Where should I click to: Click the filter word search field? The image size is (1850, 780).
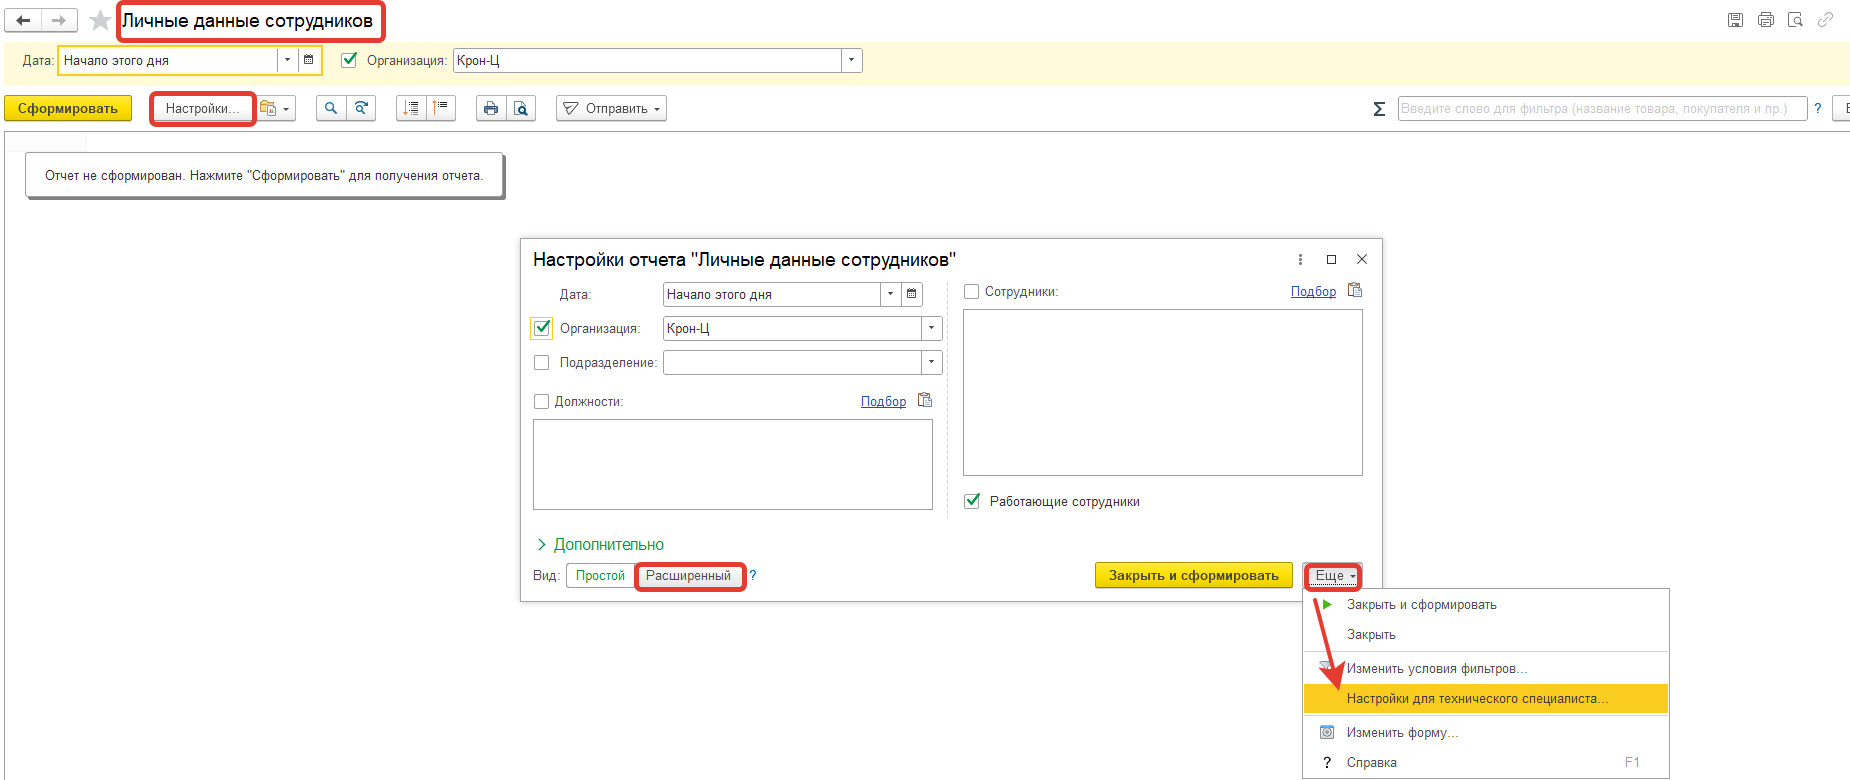(1600, 108)
